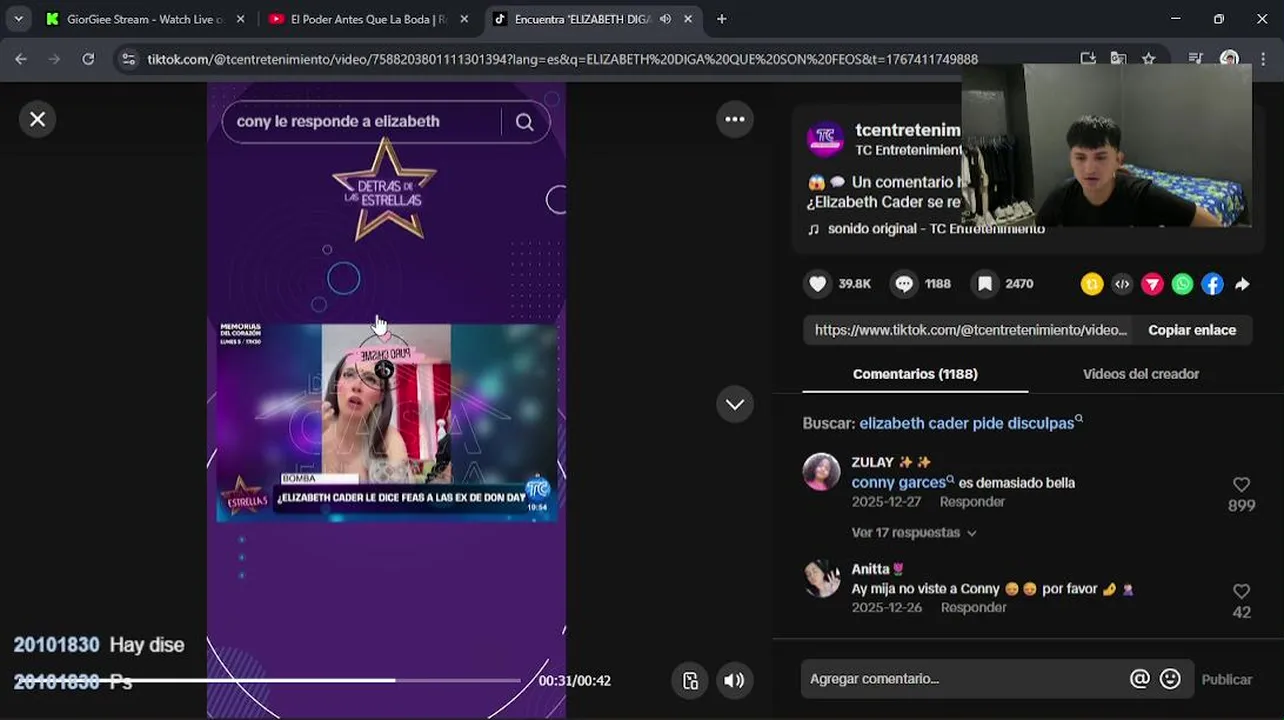This screenshot has height=720, width=1284.
Task: Open the Chrome profile avatar
Action: click(x=1230, y=59)
